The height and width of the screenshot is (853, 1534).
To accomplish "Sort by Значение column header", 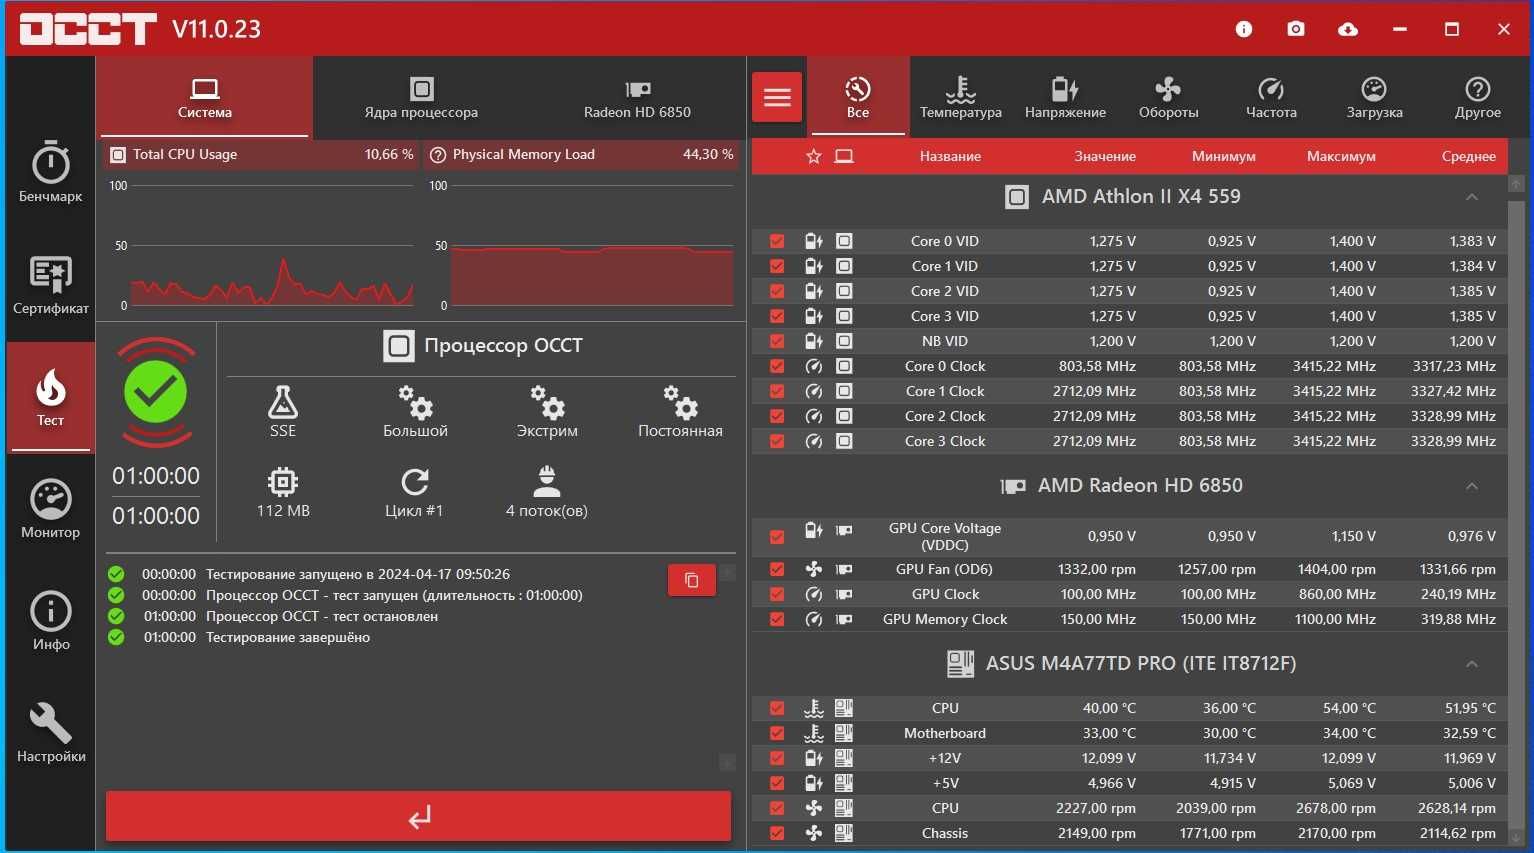I will (x=1105, y=156).
